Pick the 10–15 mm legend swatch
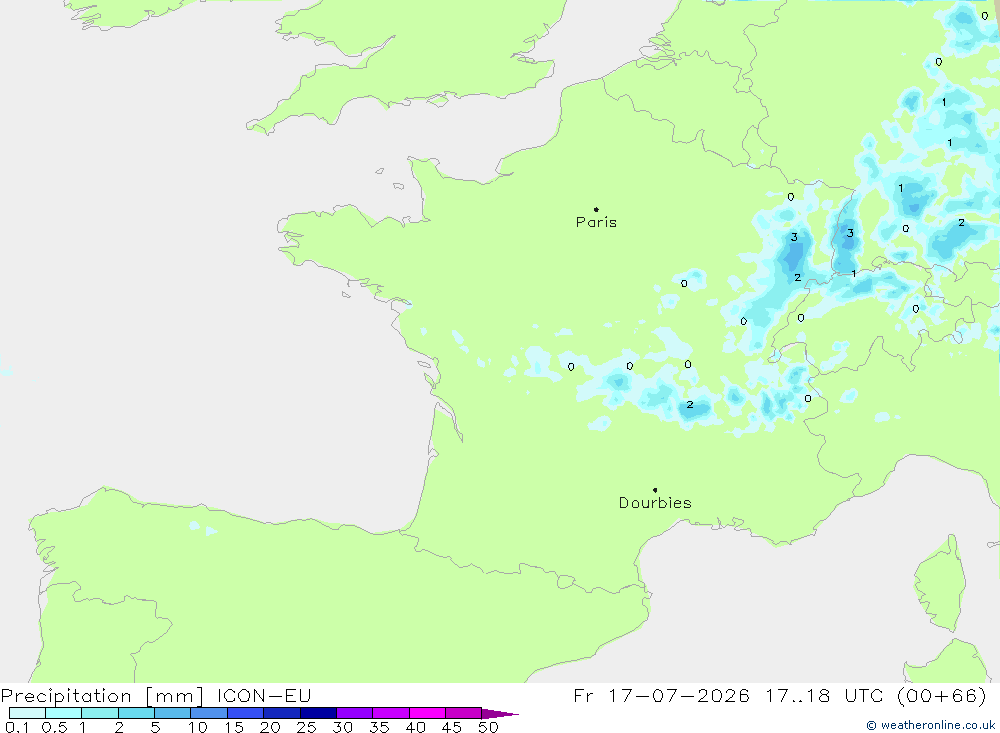The image size is (1000, 733). click(209, 713)
